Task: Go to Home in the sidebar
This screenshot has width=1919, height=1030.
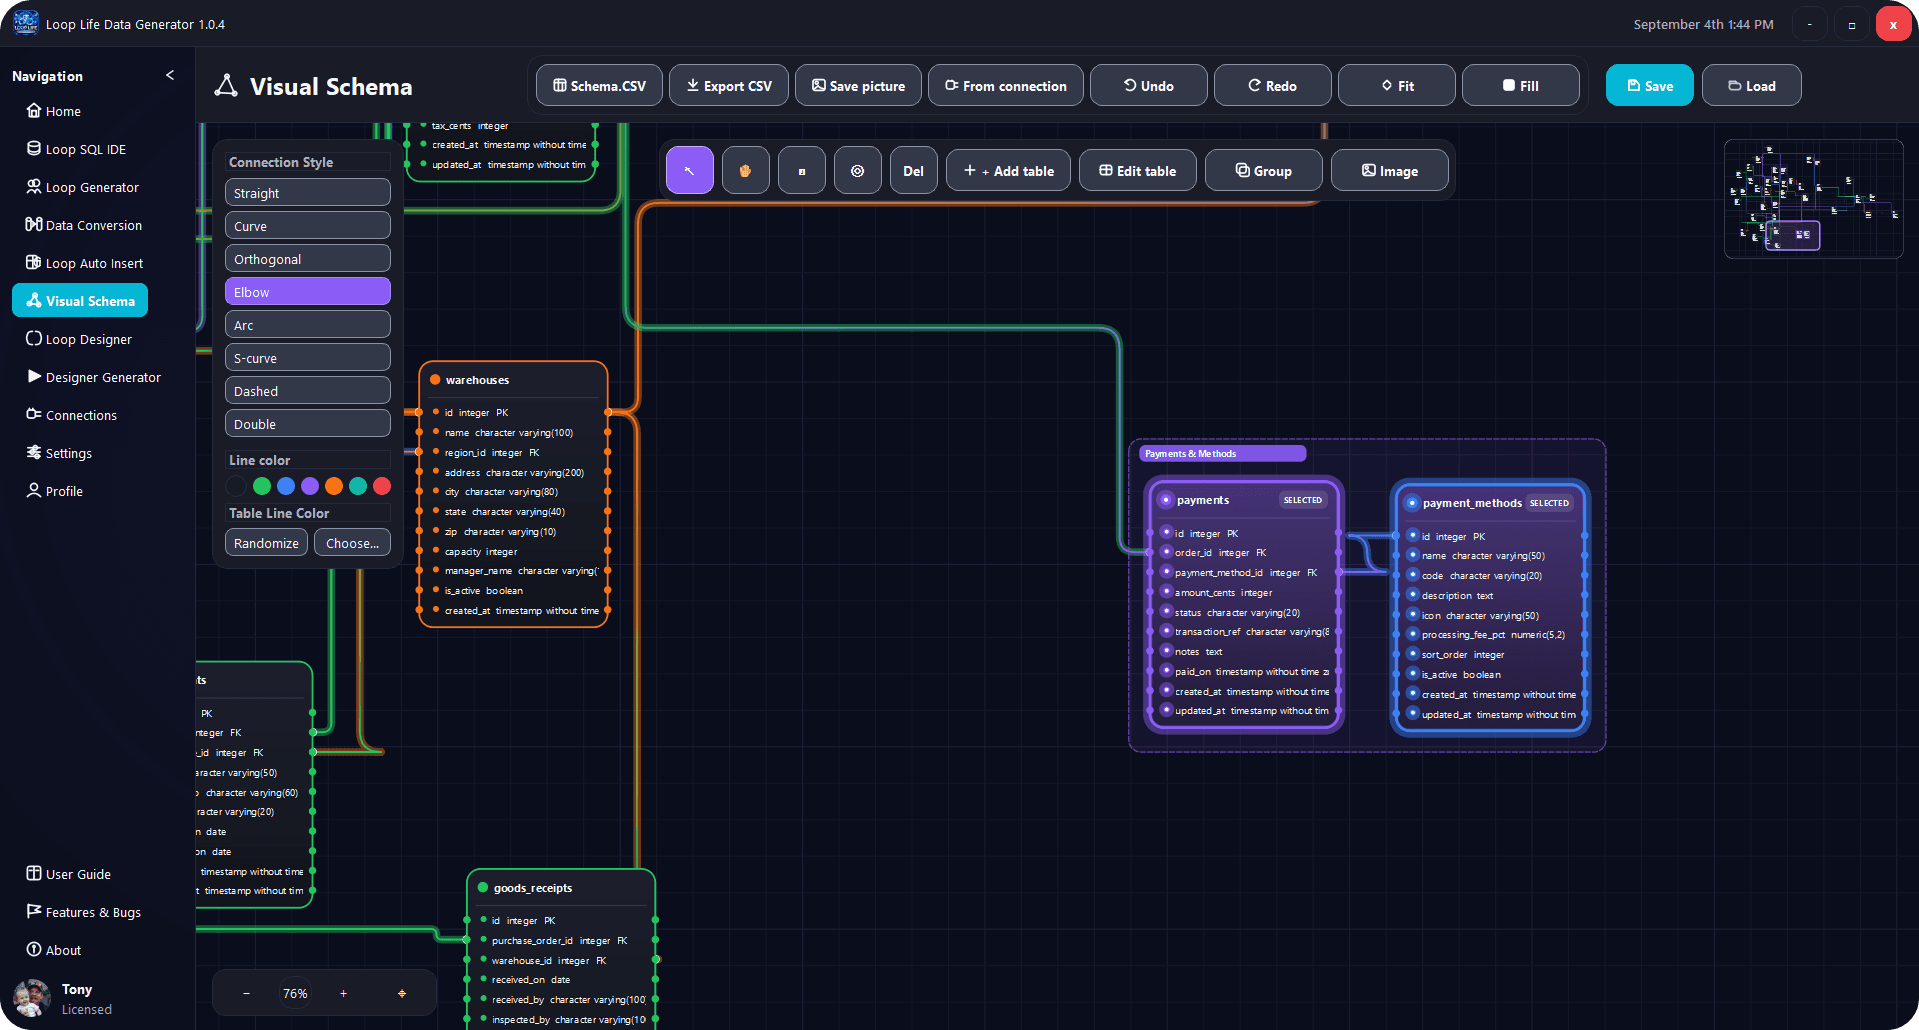Action: [54, 111]
